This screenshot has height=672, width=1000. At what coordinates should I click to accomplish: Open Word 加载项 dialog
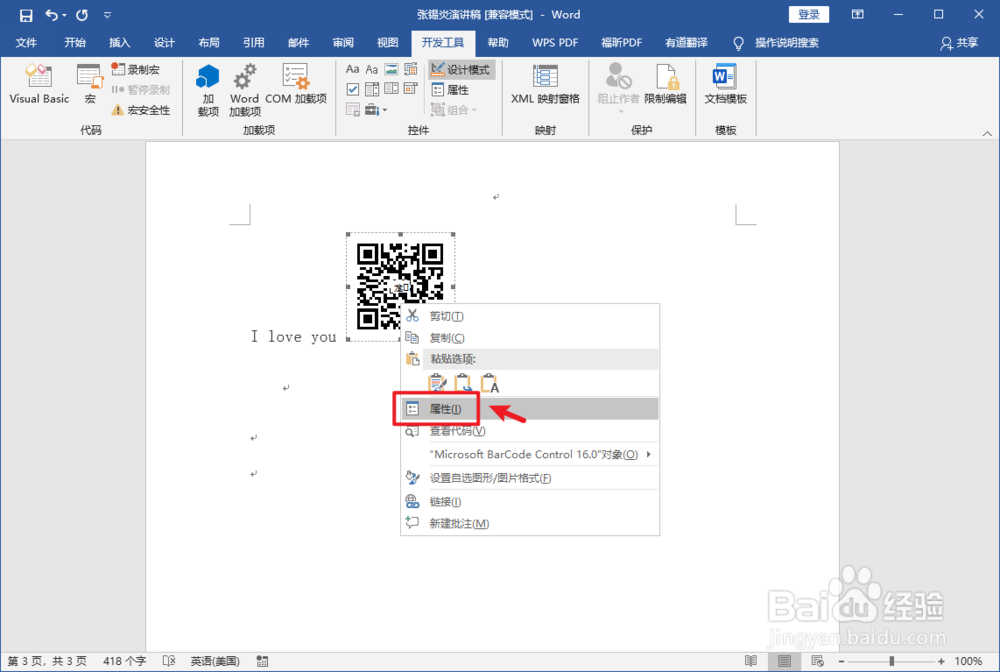(244, 90)
